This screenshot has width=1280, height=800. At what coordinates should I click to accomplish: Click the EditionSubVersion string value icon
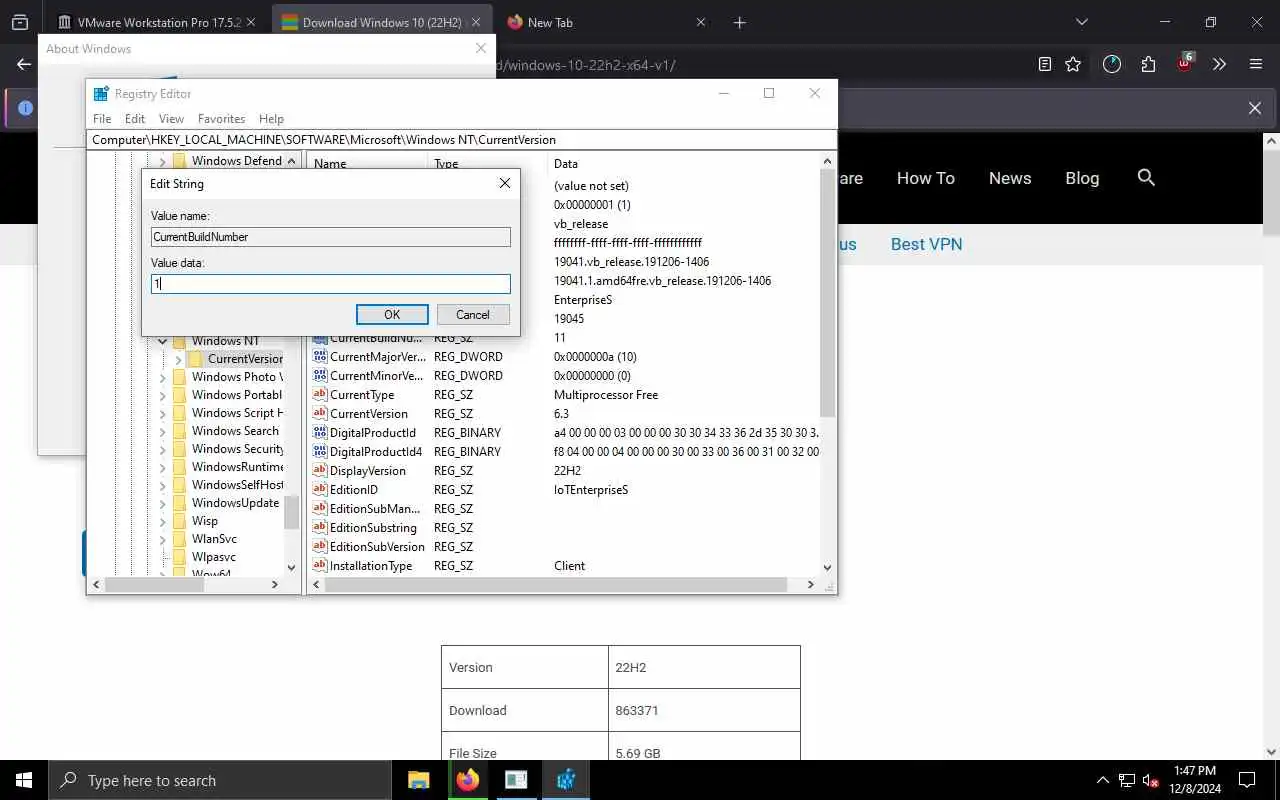click(320, 546)
